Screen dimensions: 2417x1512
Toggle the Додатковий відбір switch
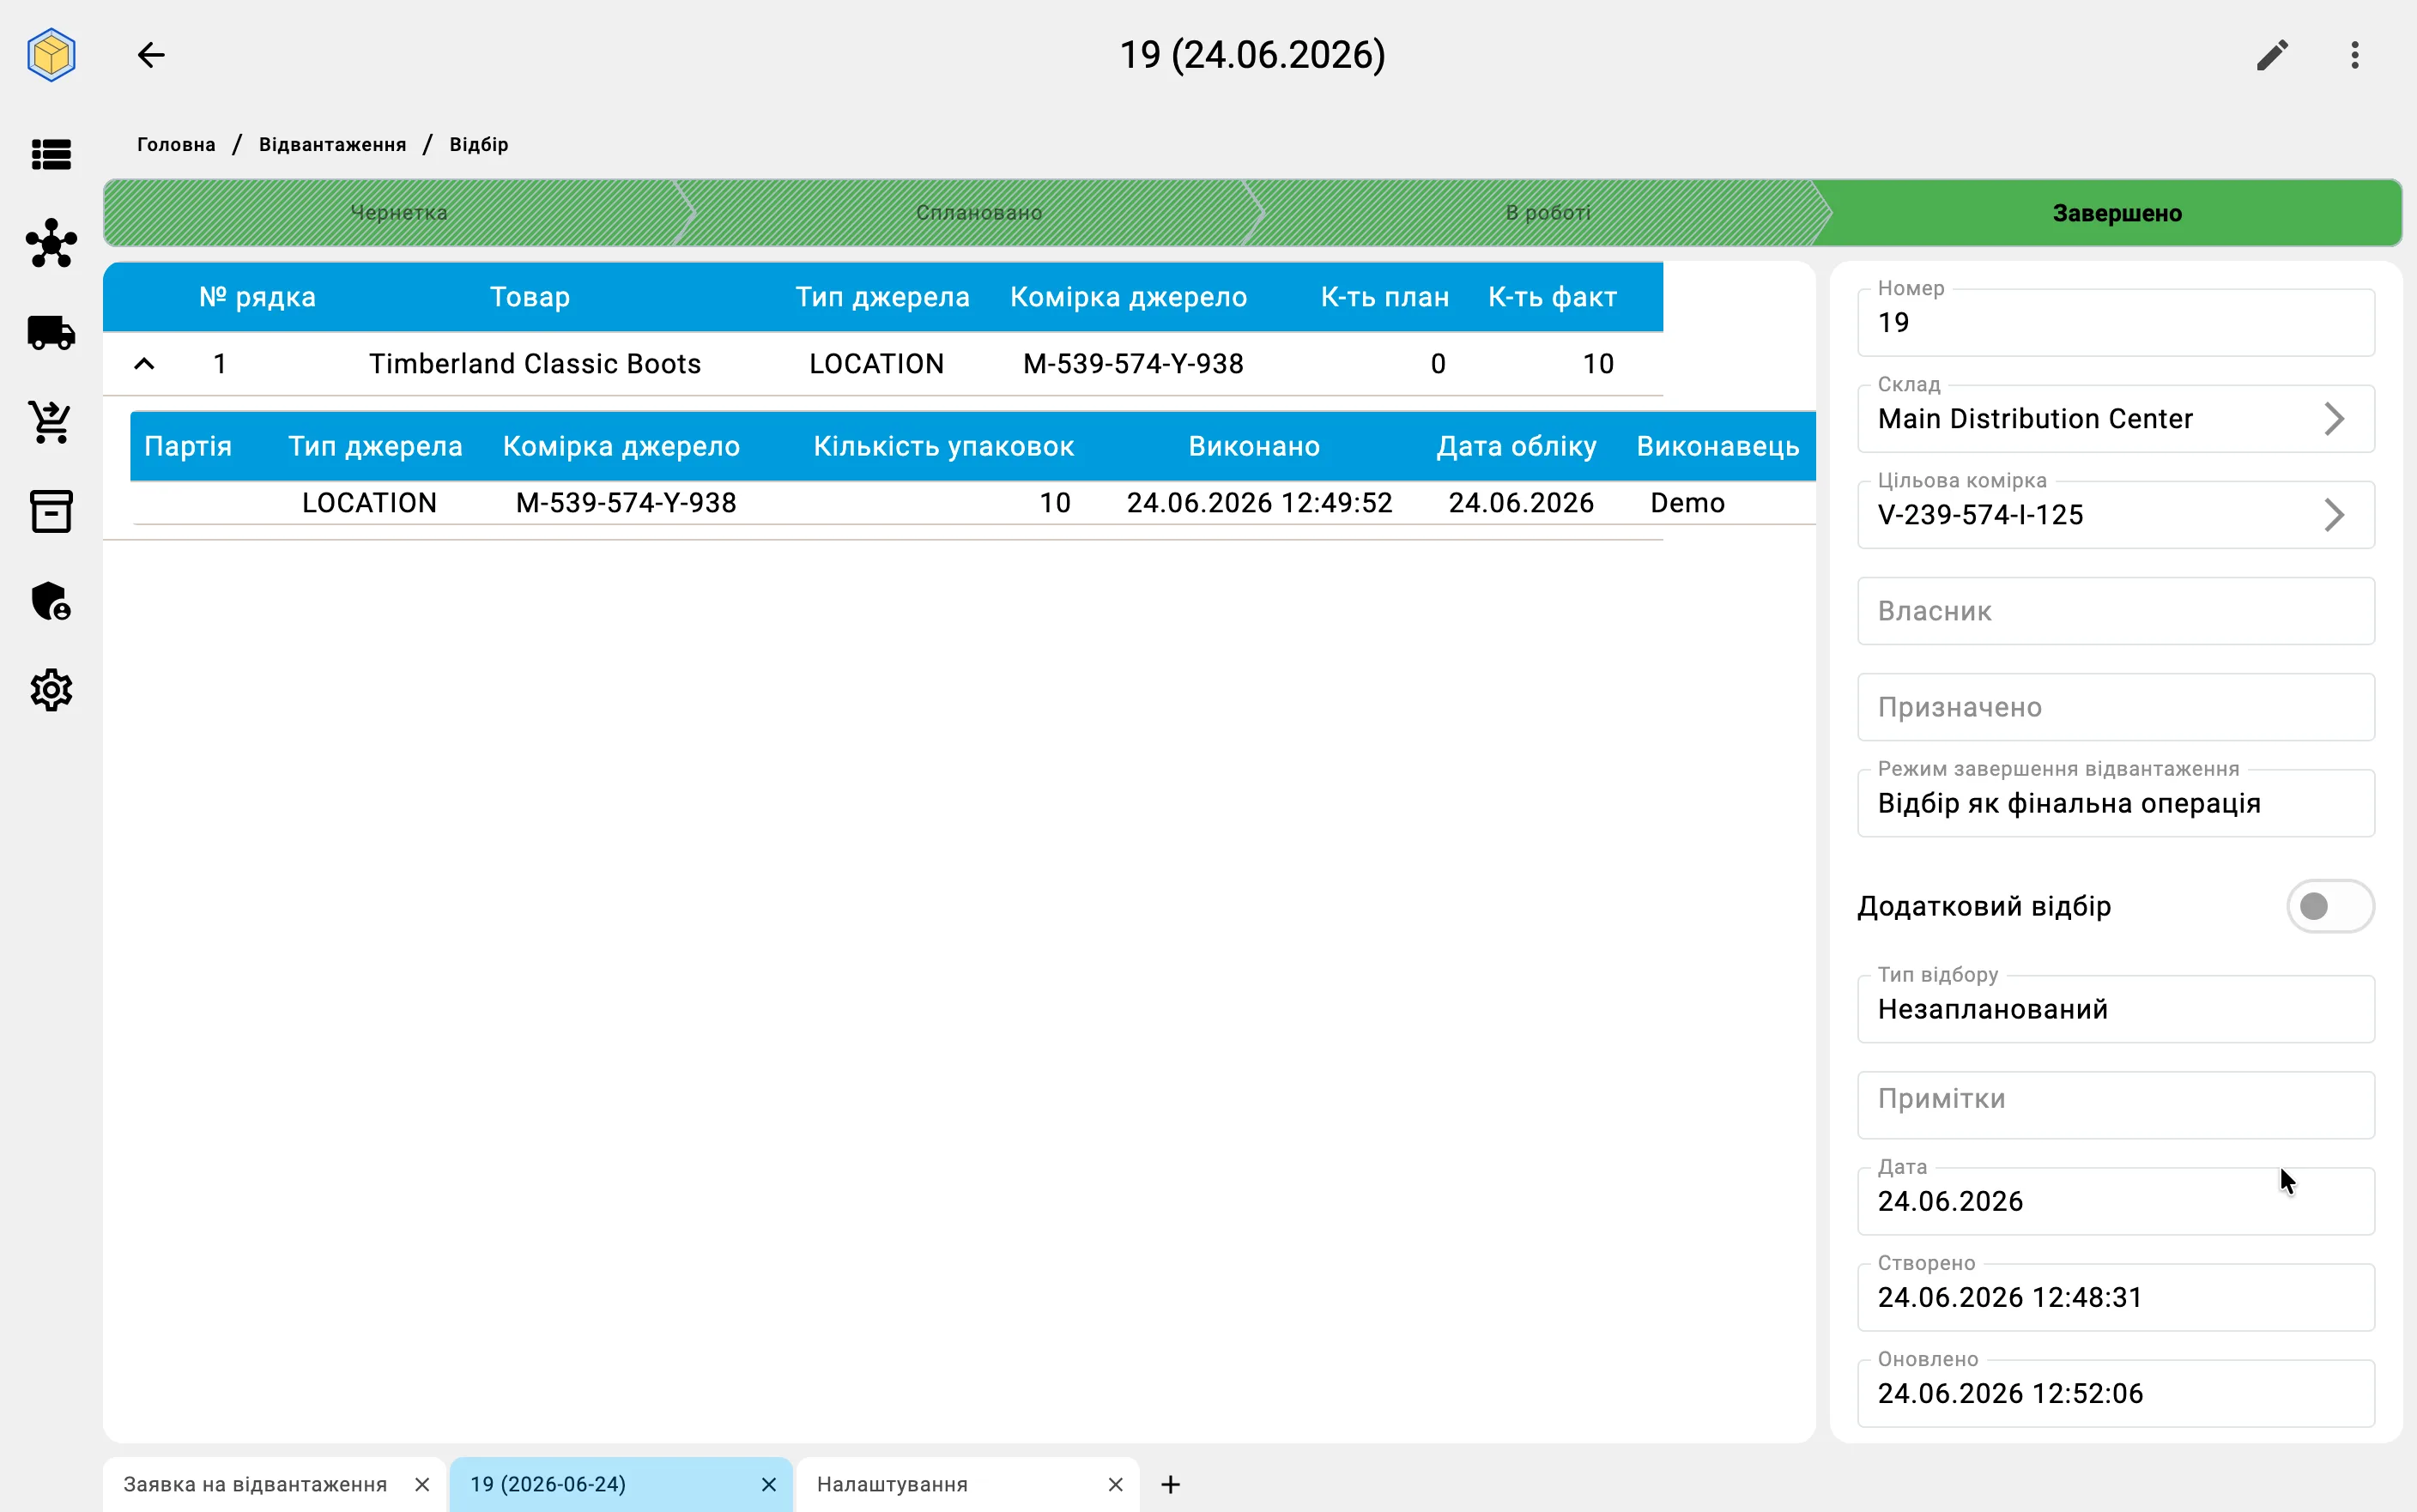2329,906
